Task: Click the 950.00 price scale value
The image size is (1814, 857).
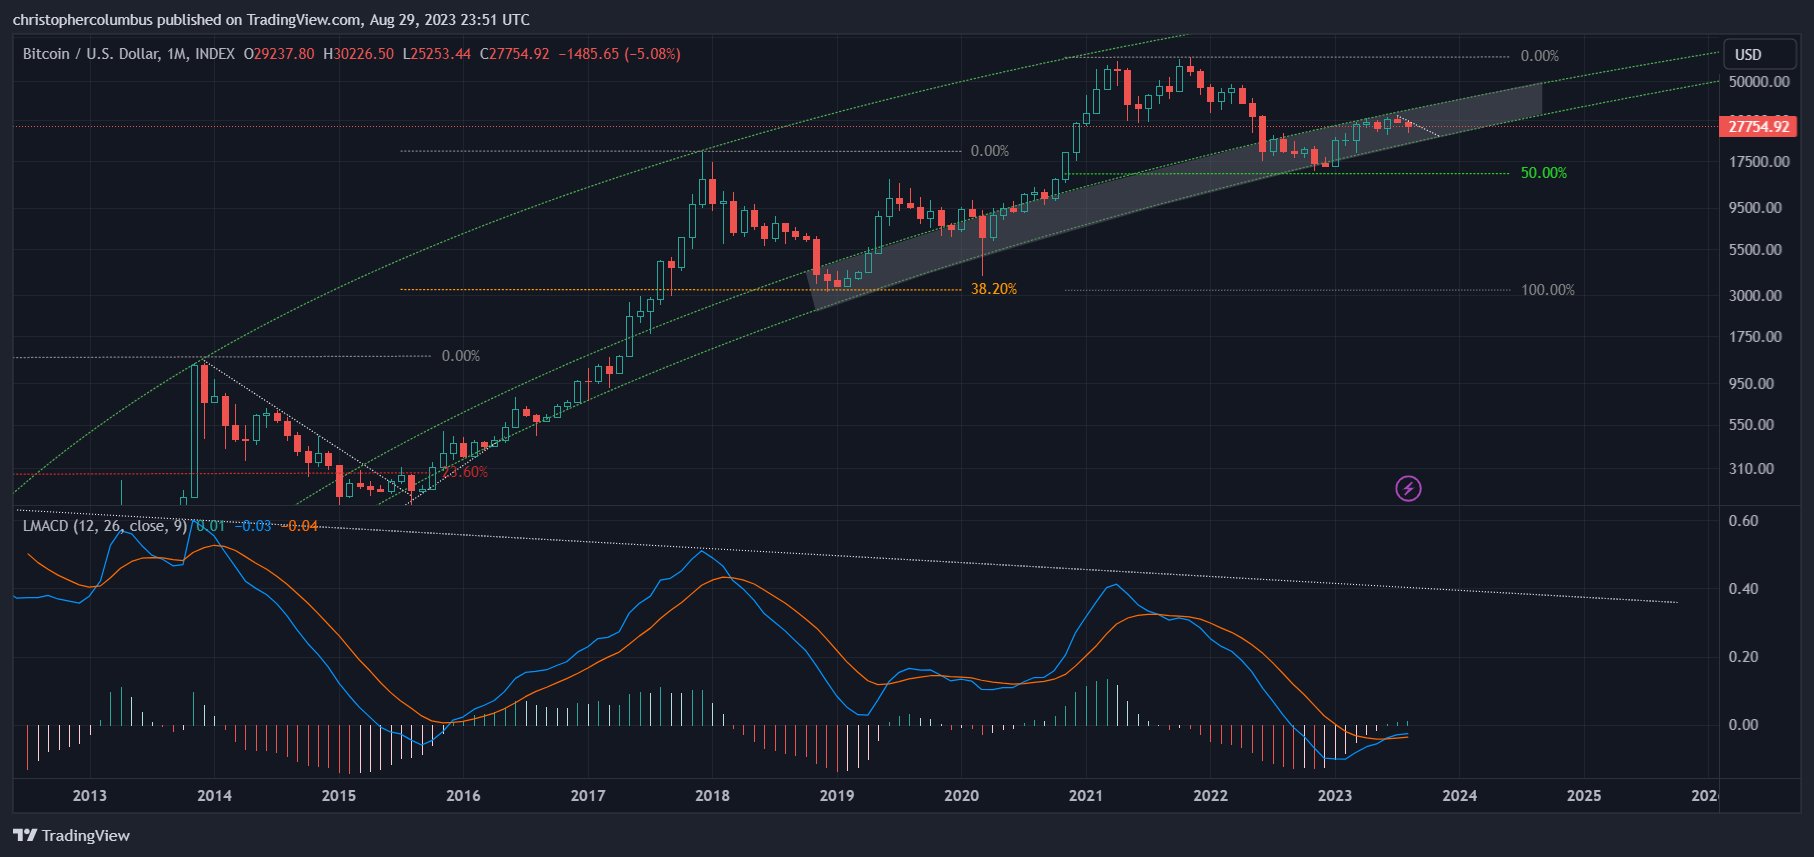Action: click(x=1751, y=384)
